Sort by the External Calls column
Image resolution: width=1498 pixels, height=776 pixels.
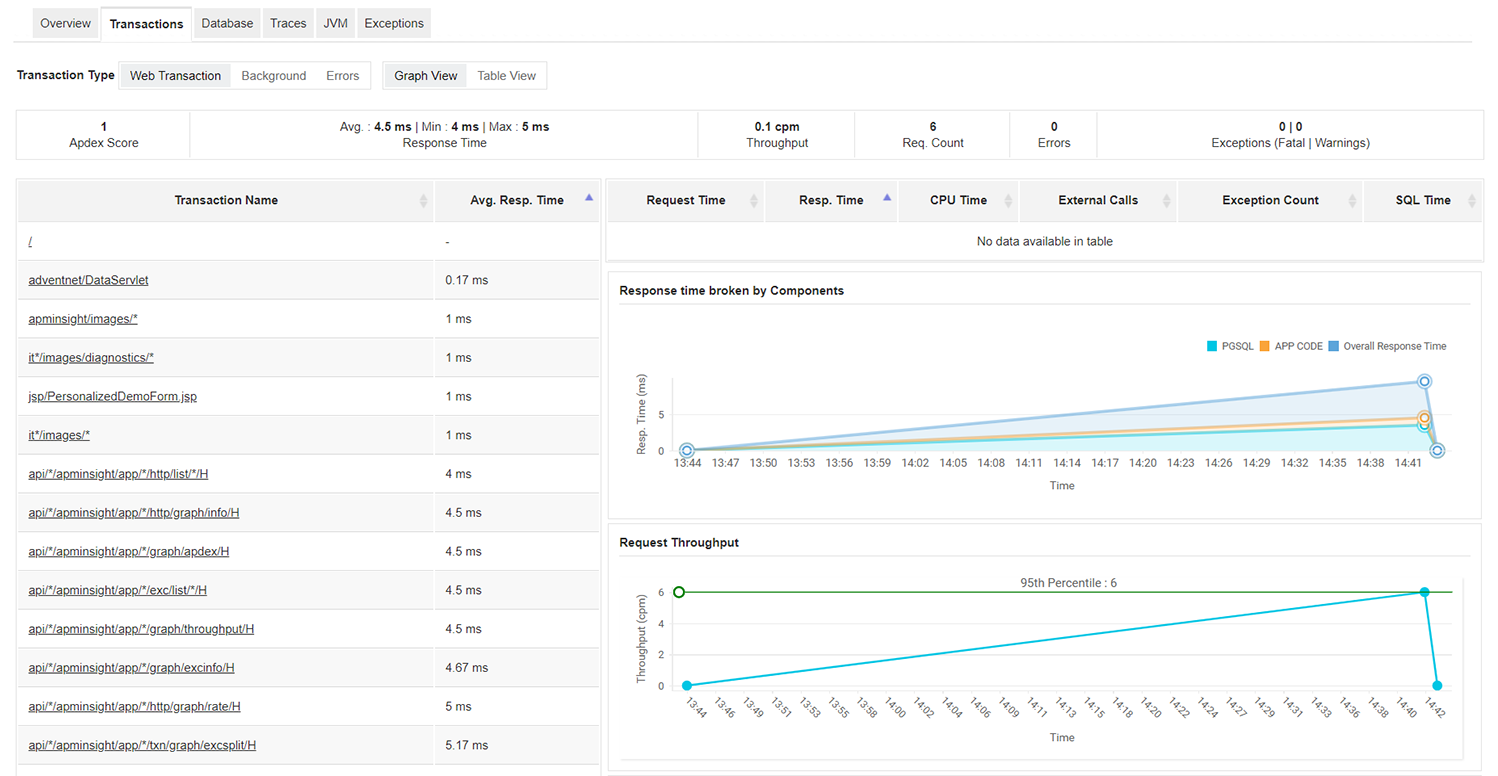pos(1167,201)
